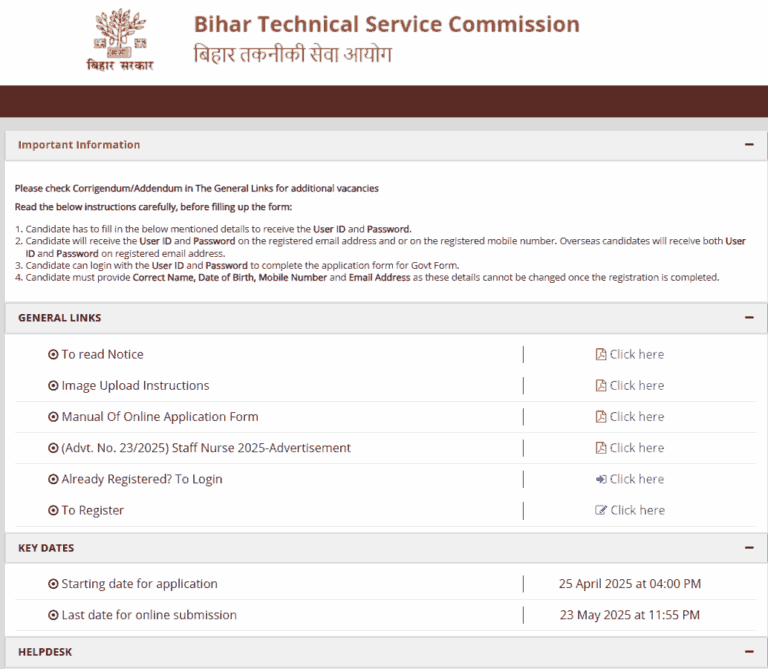
Task: Click PDF icon for Image Upload Instructions
Action: 601,386
